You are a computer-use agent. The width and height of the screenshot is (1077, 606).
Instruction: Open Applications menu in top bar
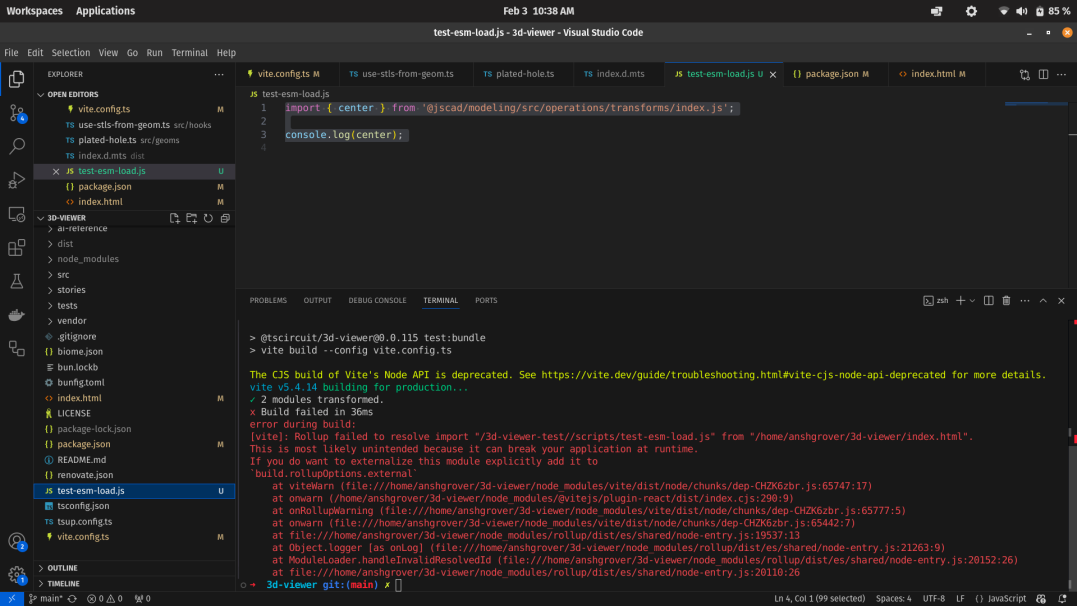[x=105, y=11]
